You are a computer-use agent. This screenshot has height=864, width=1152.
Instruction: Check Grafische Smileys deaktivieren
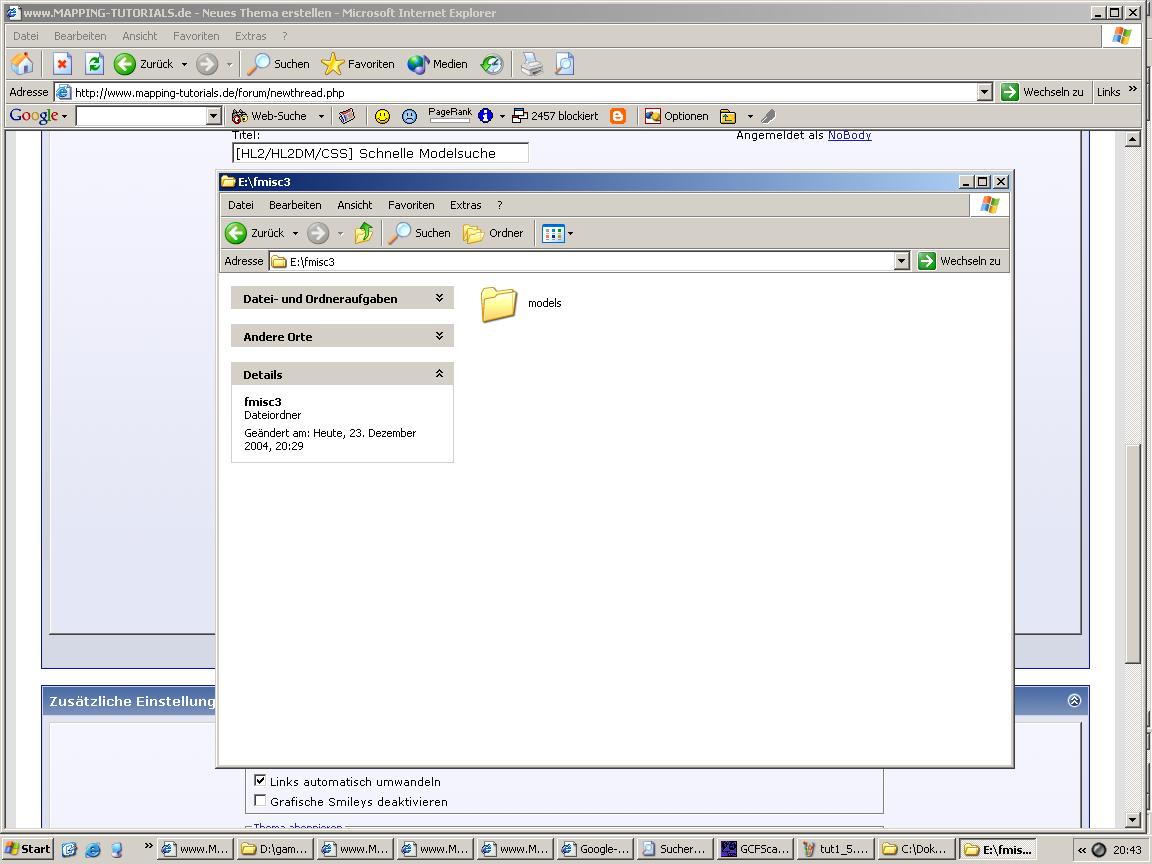259,801
